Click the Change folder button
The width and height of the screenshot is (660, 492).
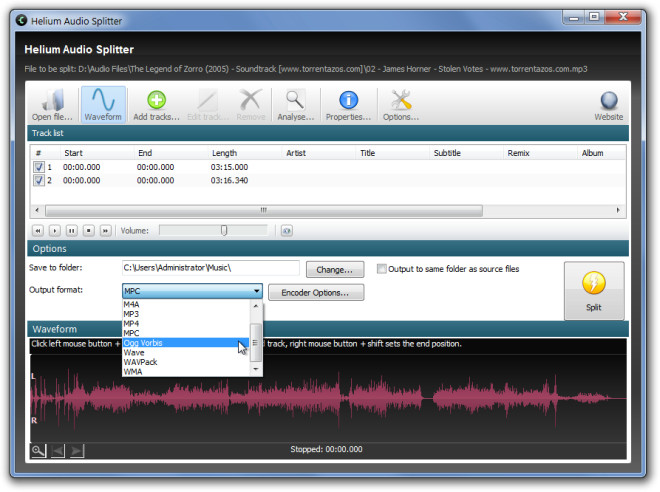point(335,270)
